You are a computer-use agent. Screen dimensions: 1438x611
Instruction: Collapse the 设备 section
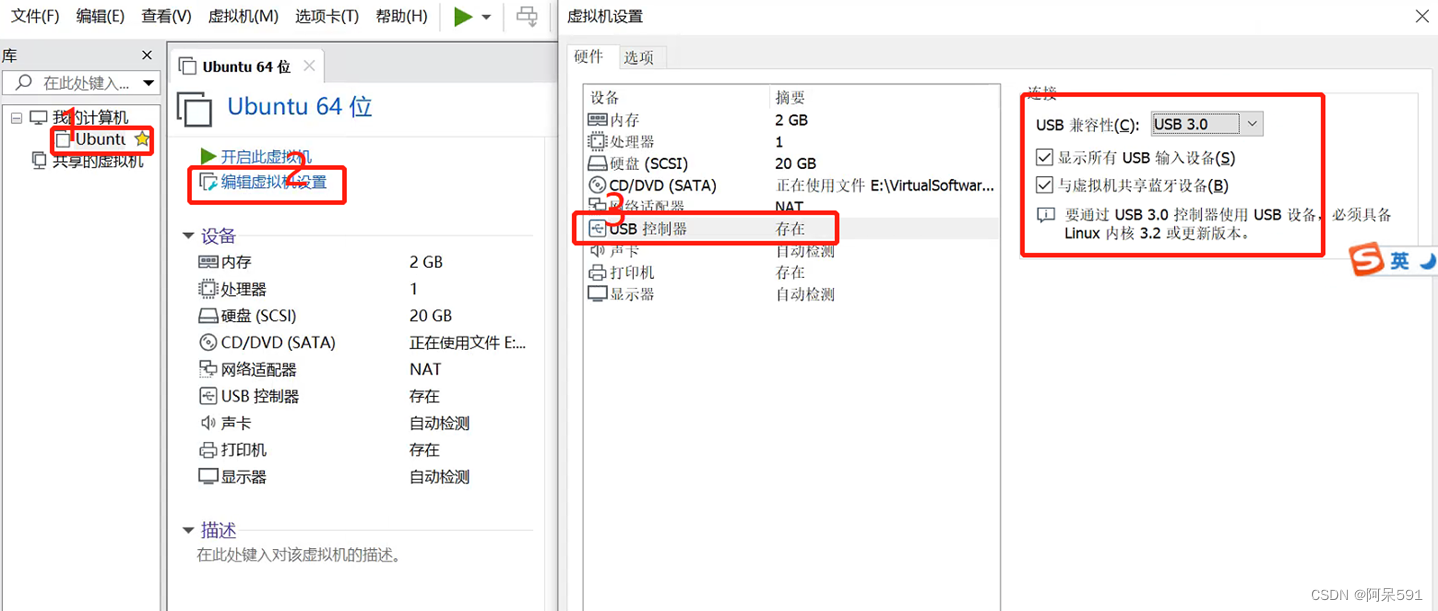(x=189, y=236)
